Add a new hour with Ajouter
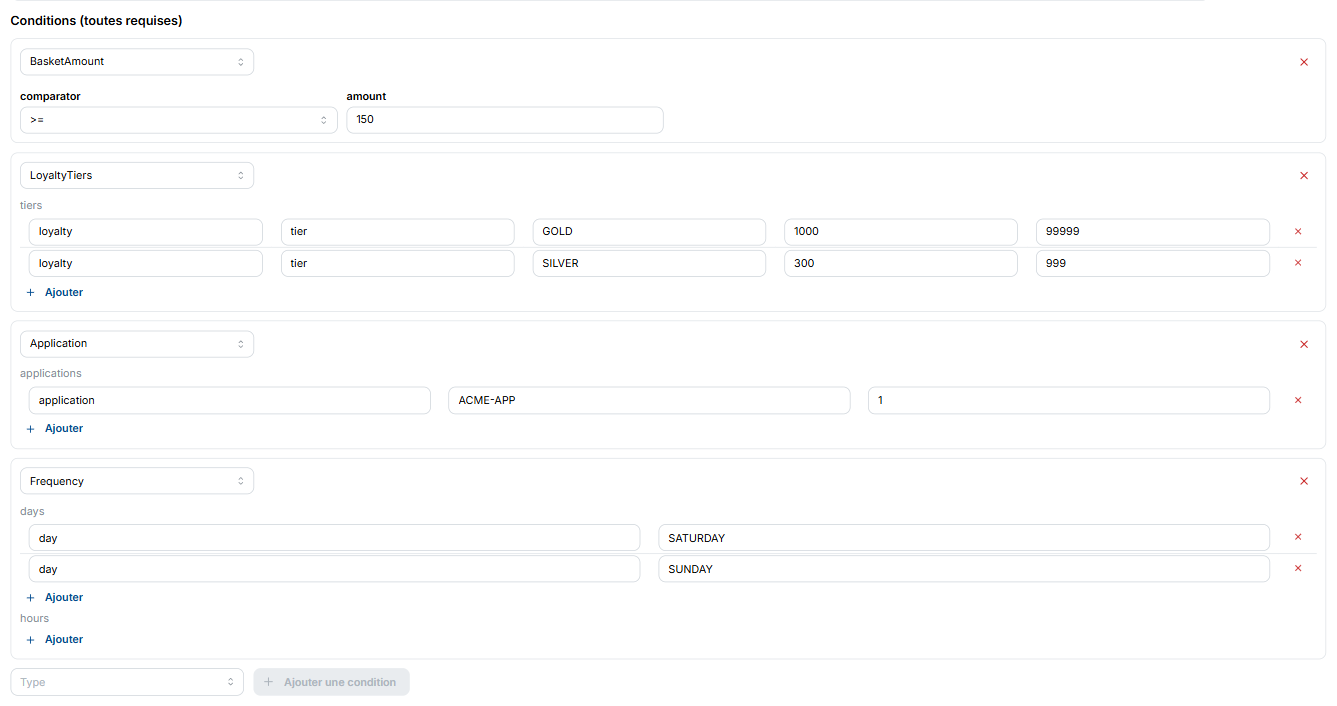 point(55,640)
